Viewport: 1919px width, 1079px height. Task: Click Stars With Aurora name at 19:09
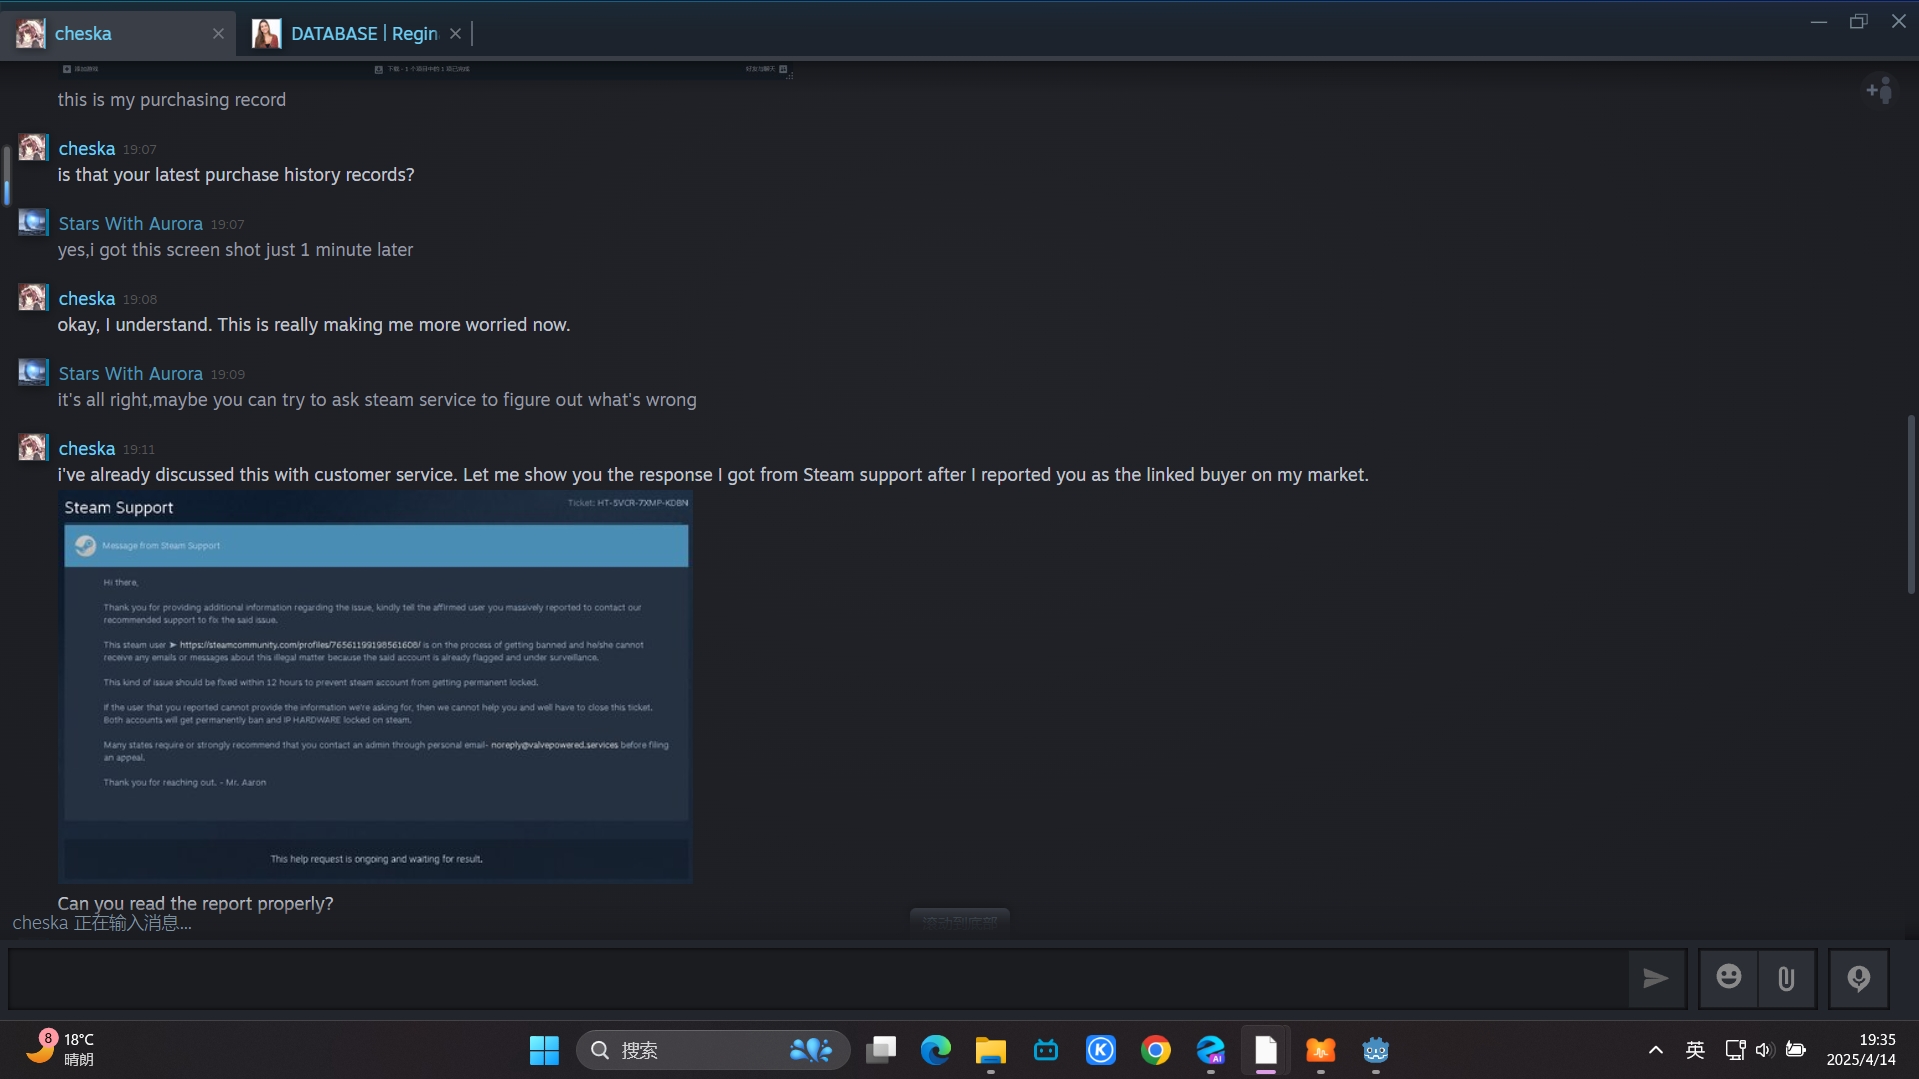130,374
